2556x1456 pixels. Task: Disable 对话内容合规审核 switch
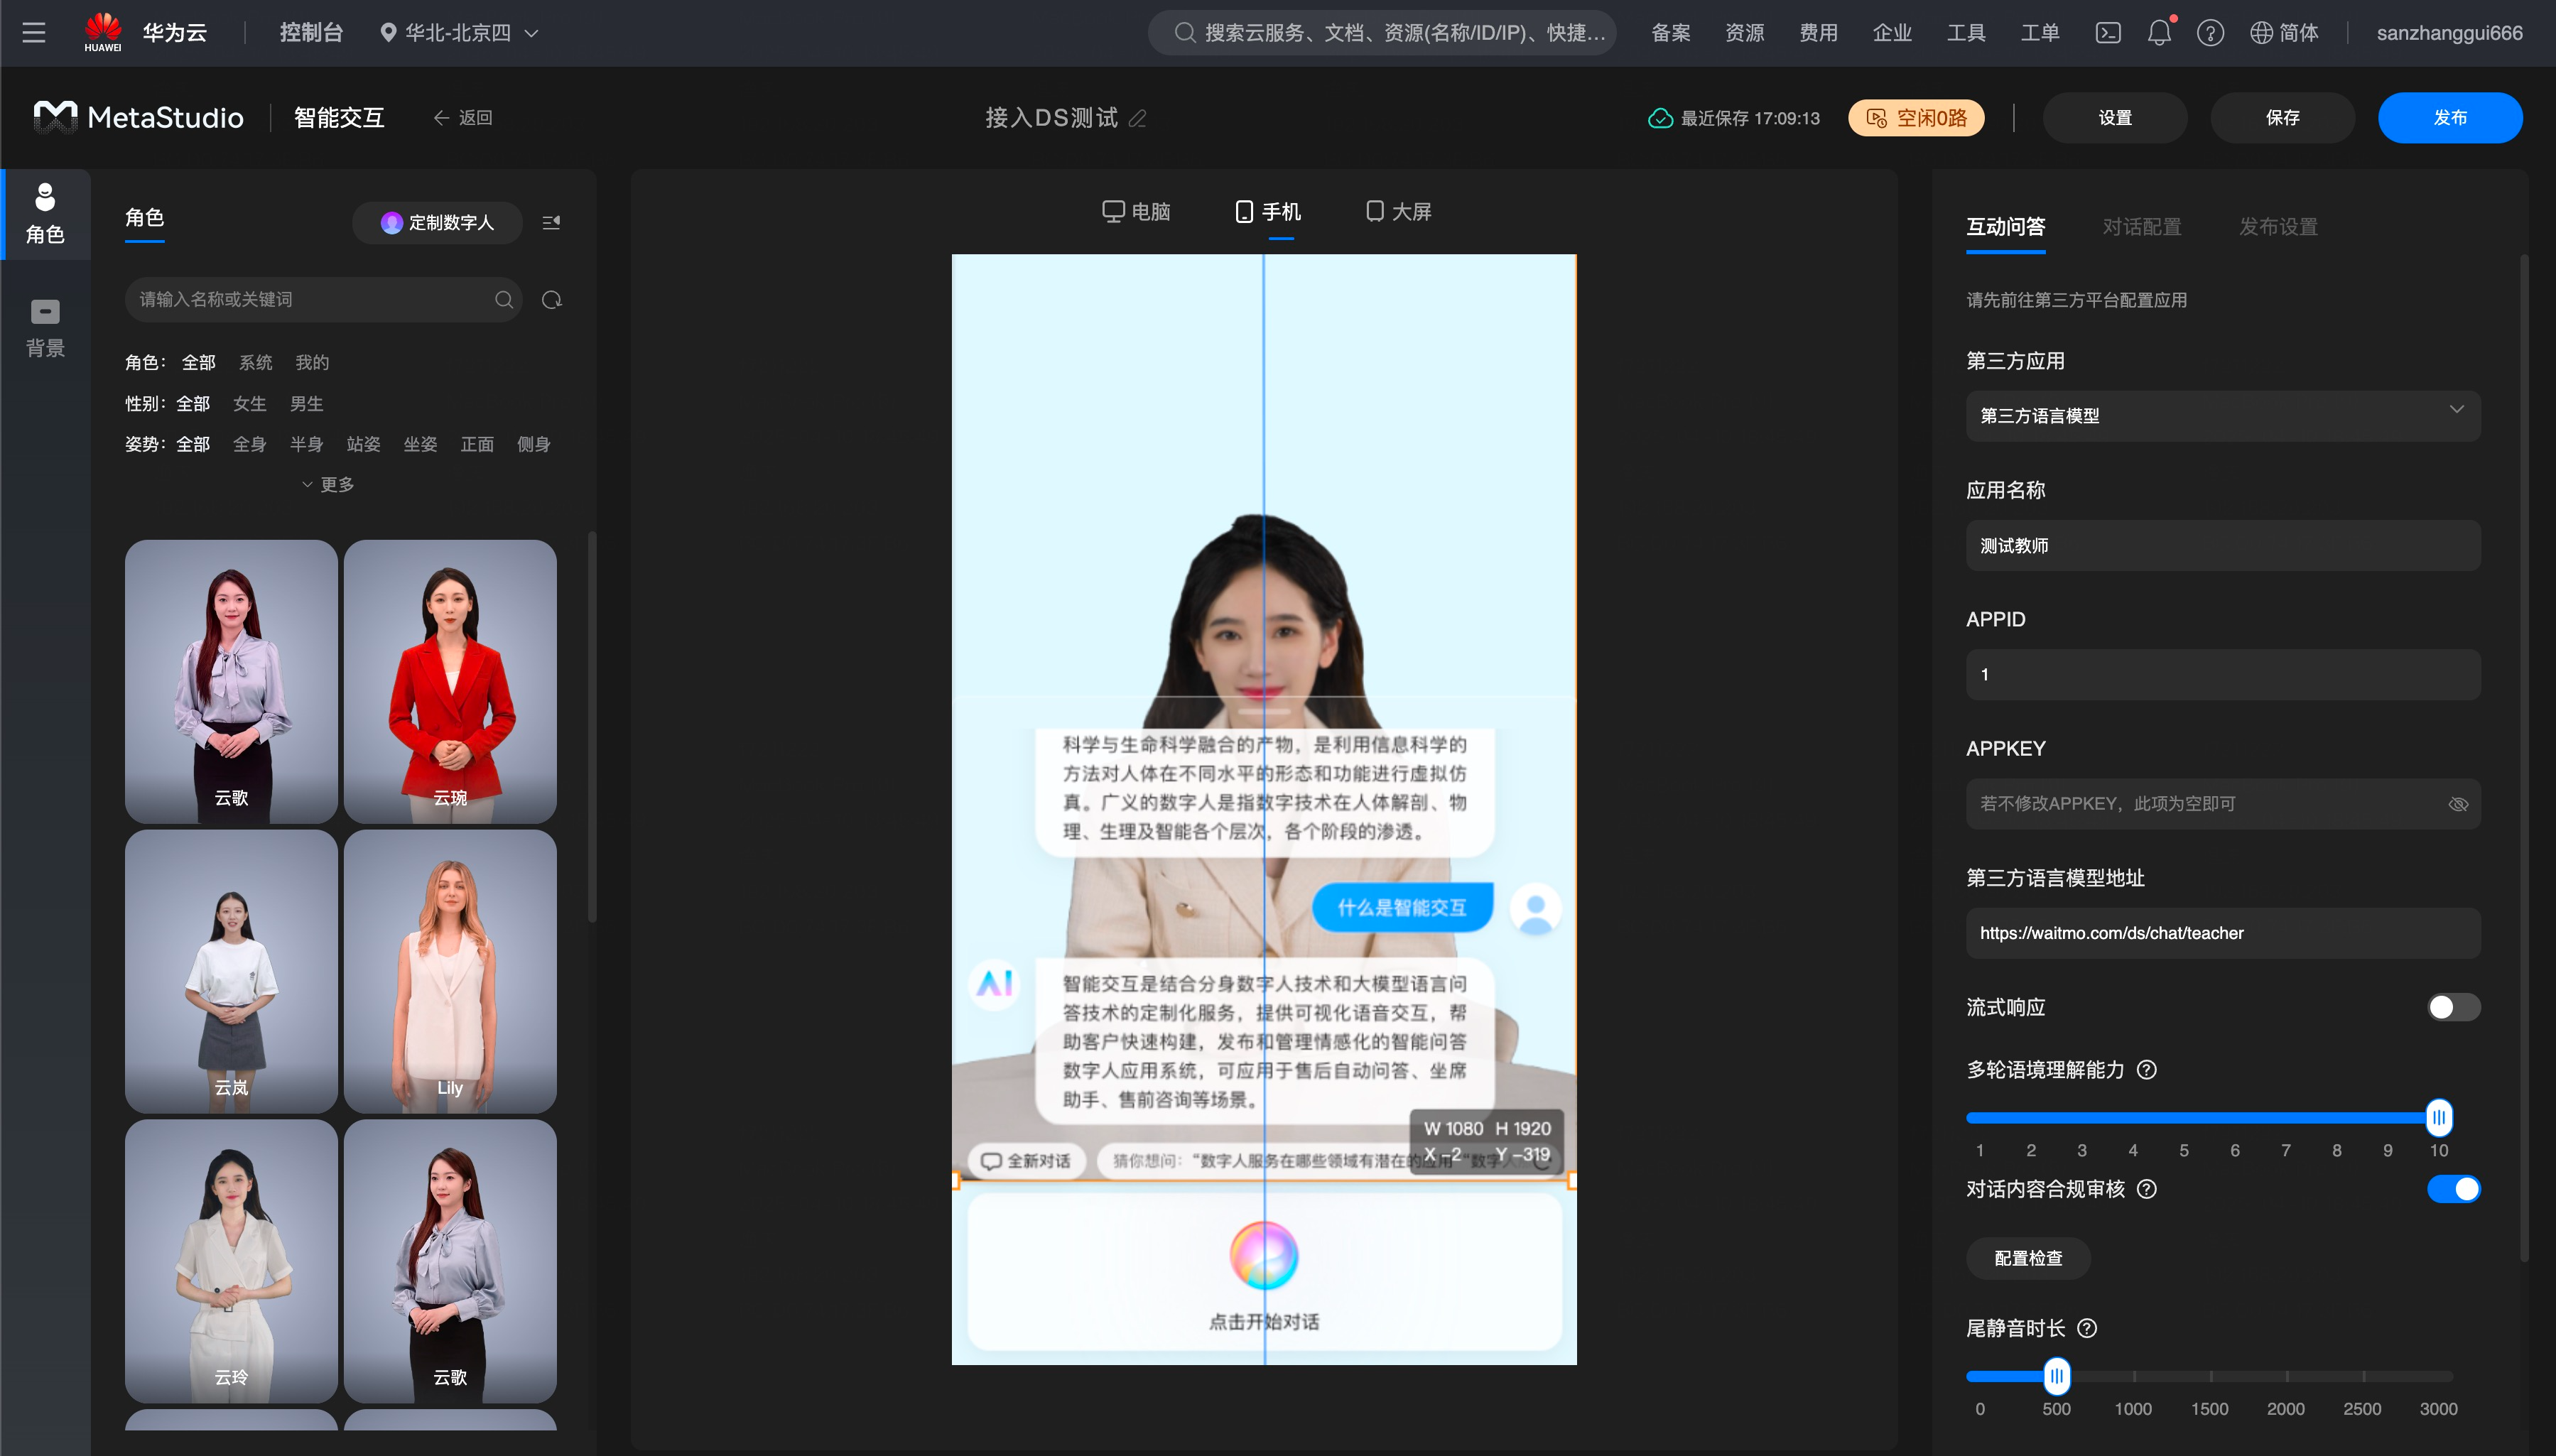(2453, 1189)
